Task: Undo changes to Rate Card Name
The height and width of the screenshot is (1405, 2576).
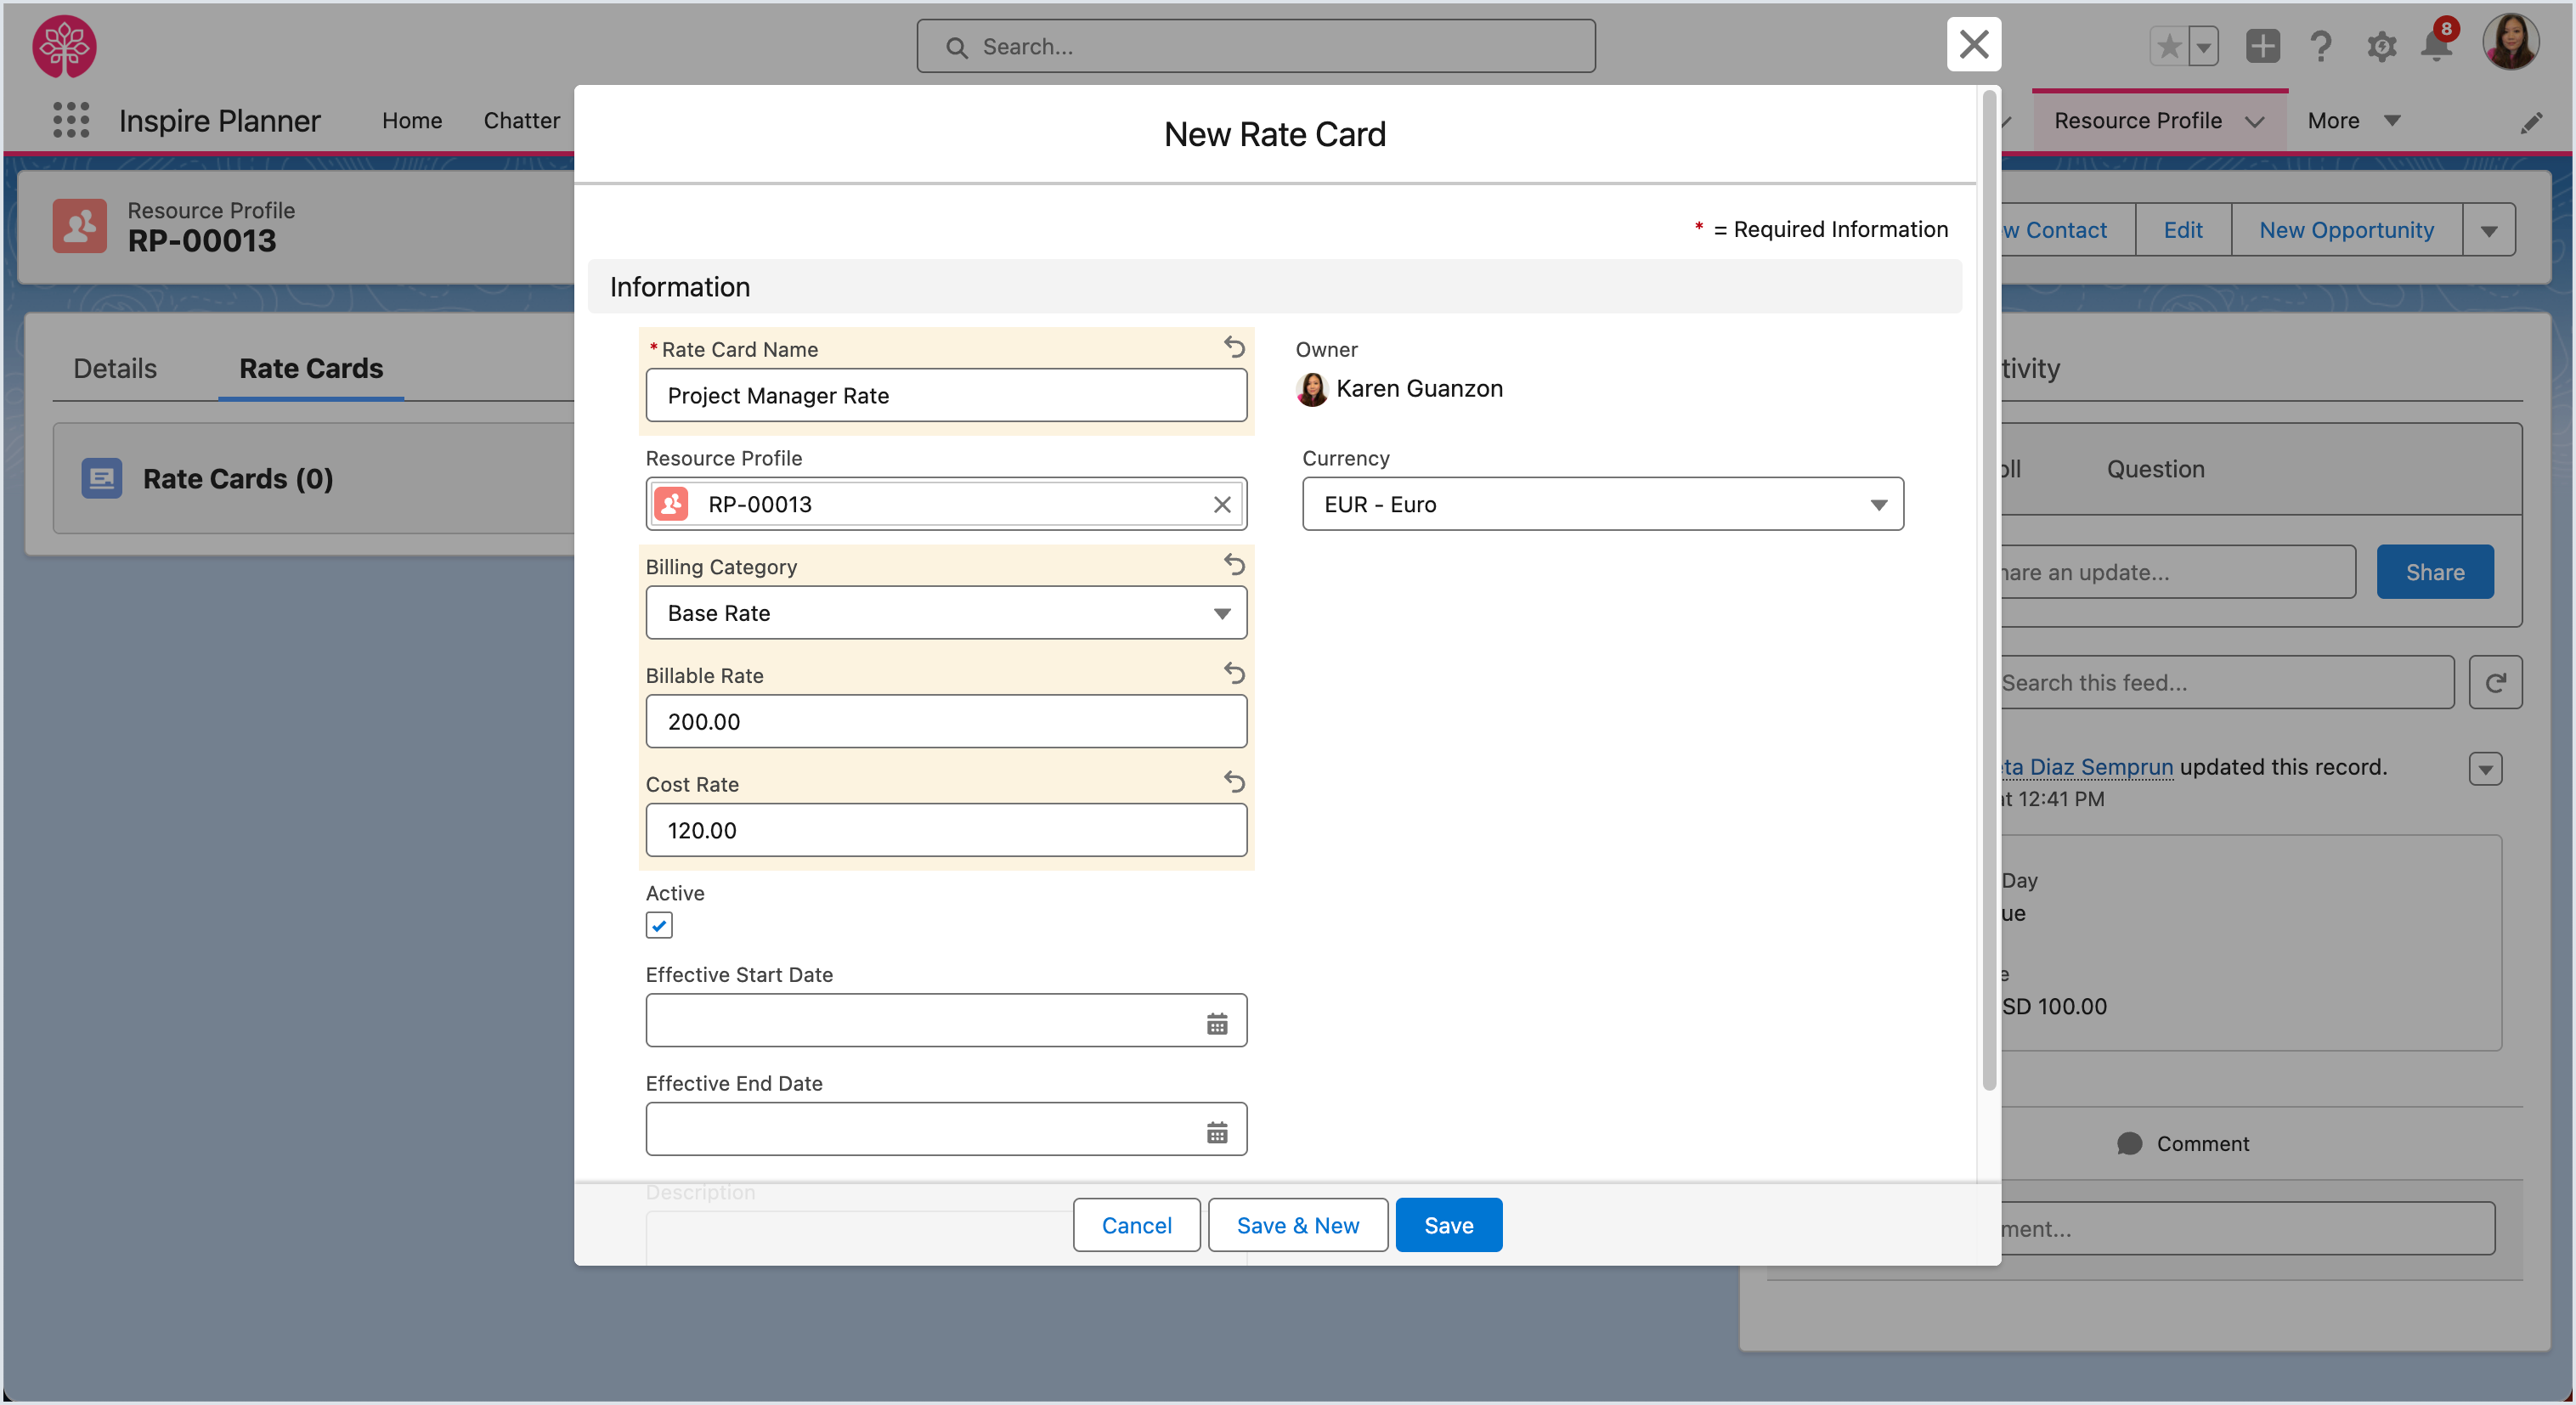Action: tap(1234, 347)
